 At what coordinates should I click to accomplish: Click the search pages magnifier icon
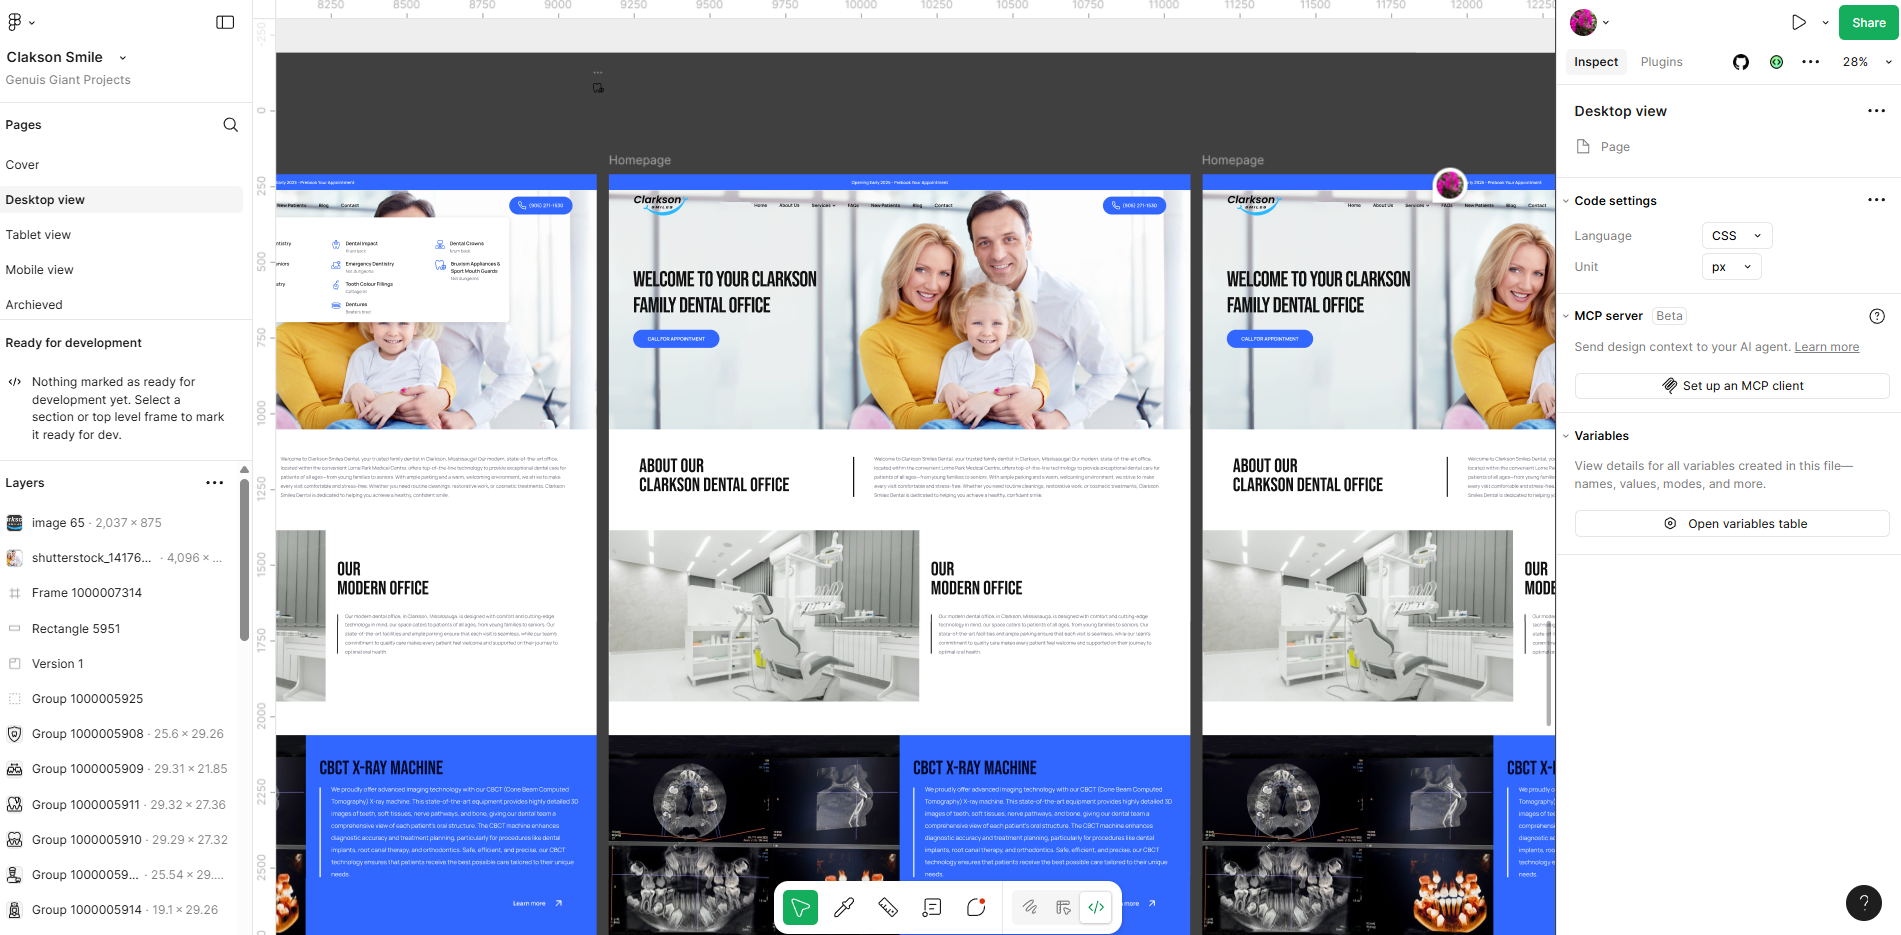coord(230,125)
